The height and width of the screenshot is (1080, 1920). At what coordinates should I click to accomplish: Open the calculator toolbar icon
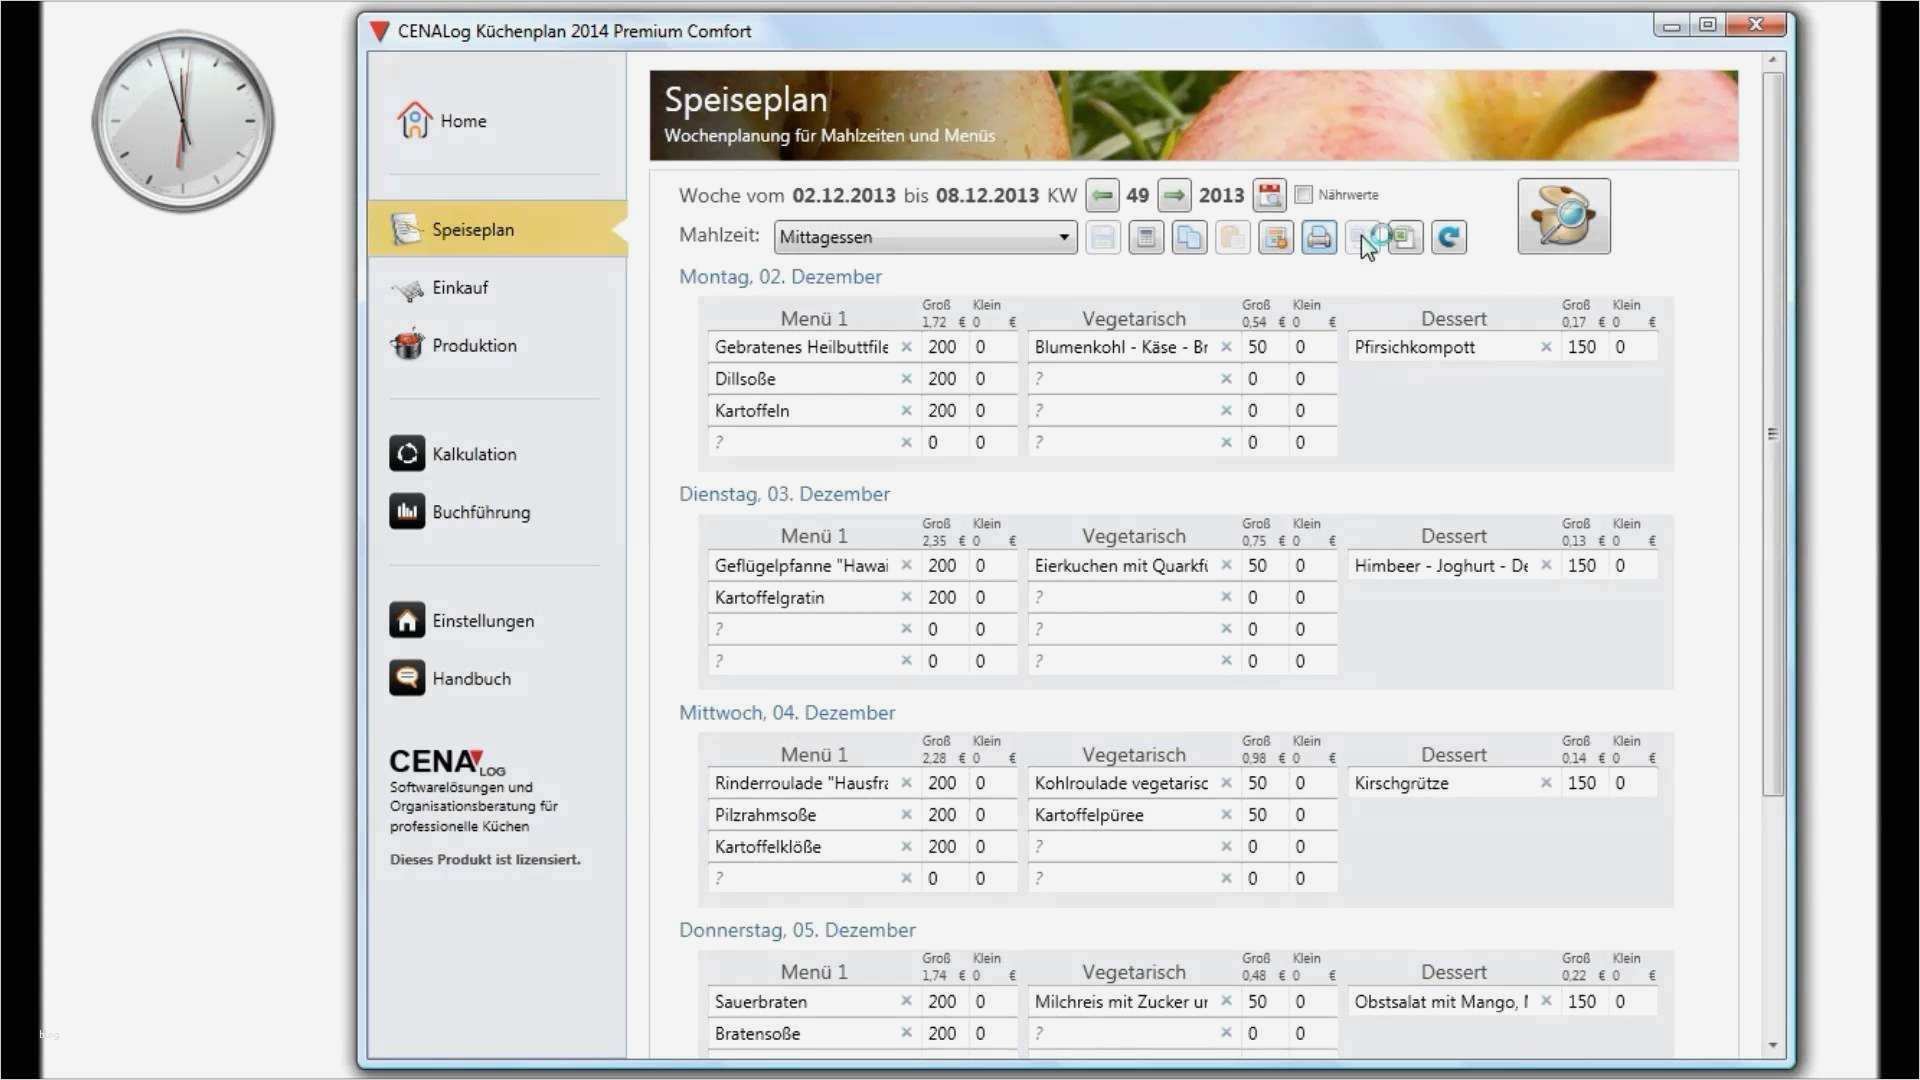tap(1146, 237)
